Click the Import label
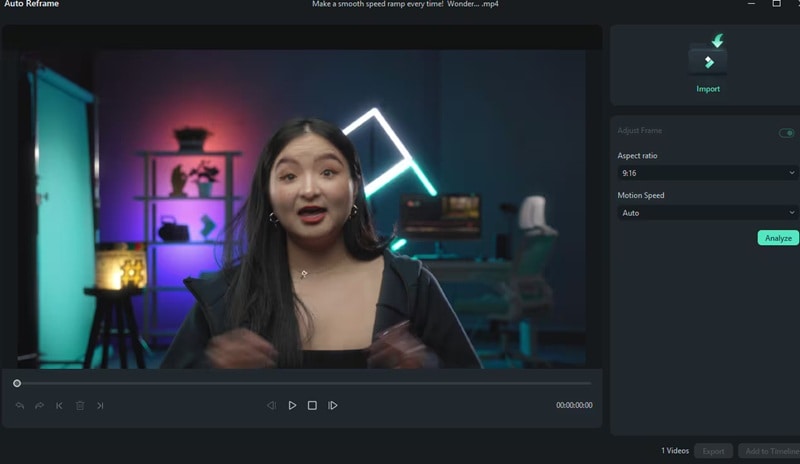Image resolution: width=800 pixels, height=464 pixels. pyautogui.click(x=708, y=89)
